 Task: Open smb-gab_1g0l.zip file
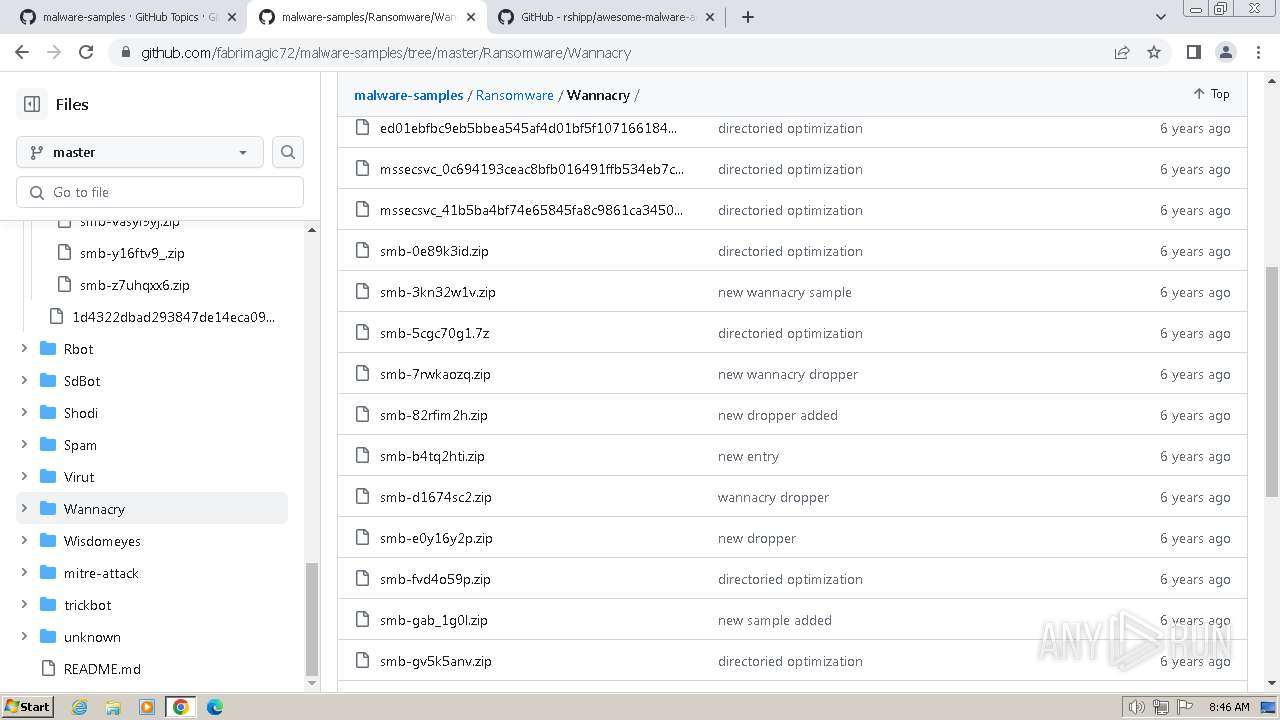(x=434, y=620)
